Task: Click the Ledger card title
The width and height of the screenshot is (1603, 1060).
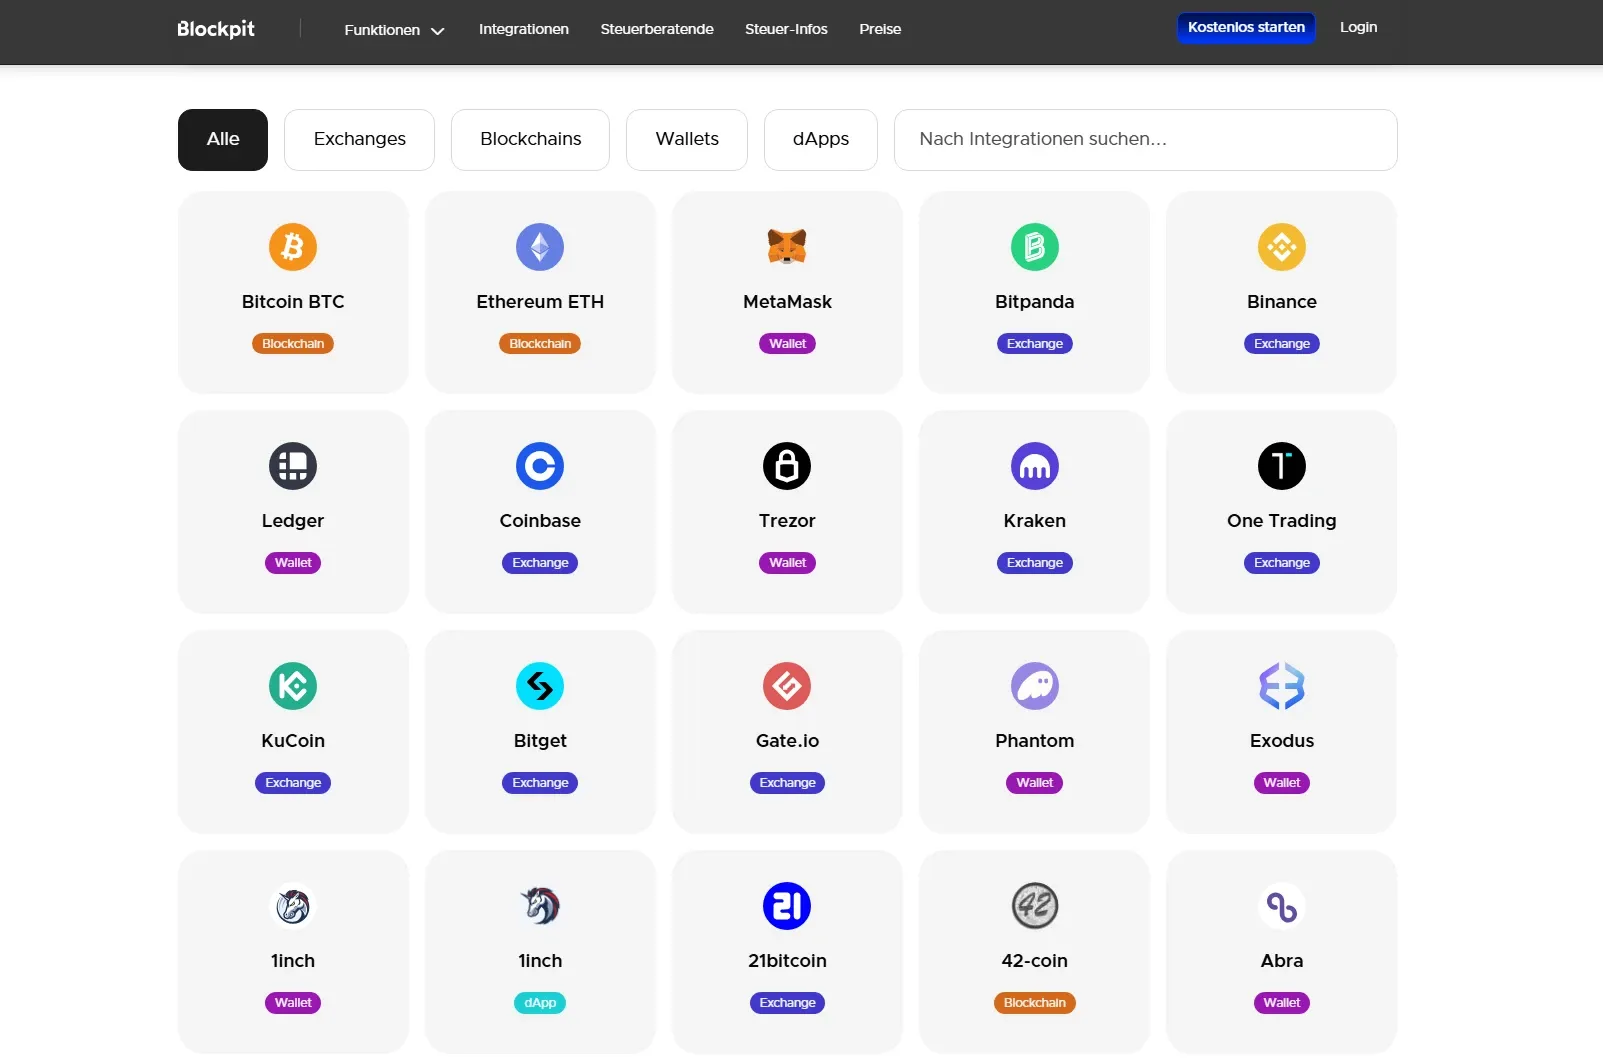Action: pyautogui.click(x=293, y=521)
